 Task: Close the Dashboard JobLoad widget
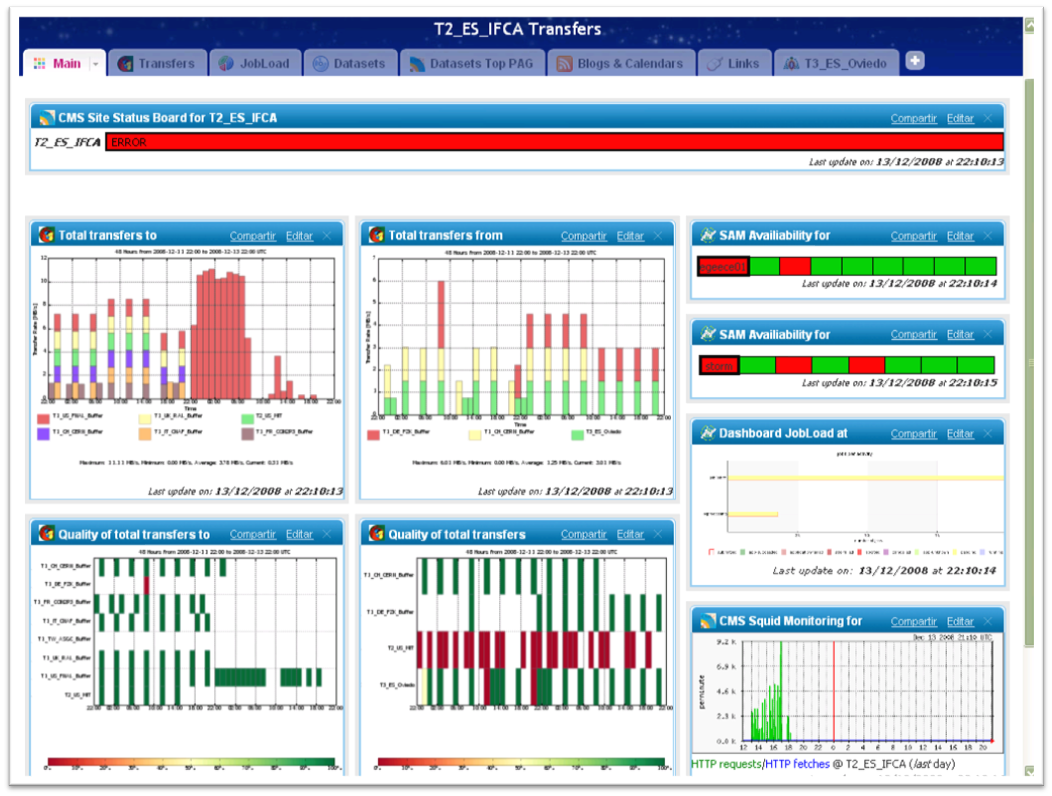click(988, 434)
